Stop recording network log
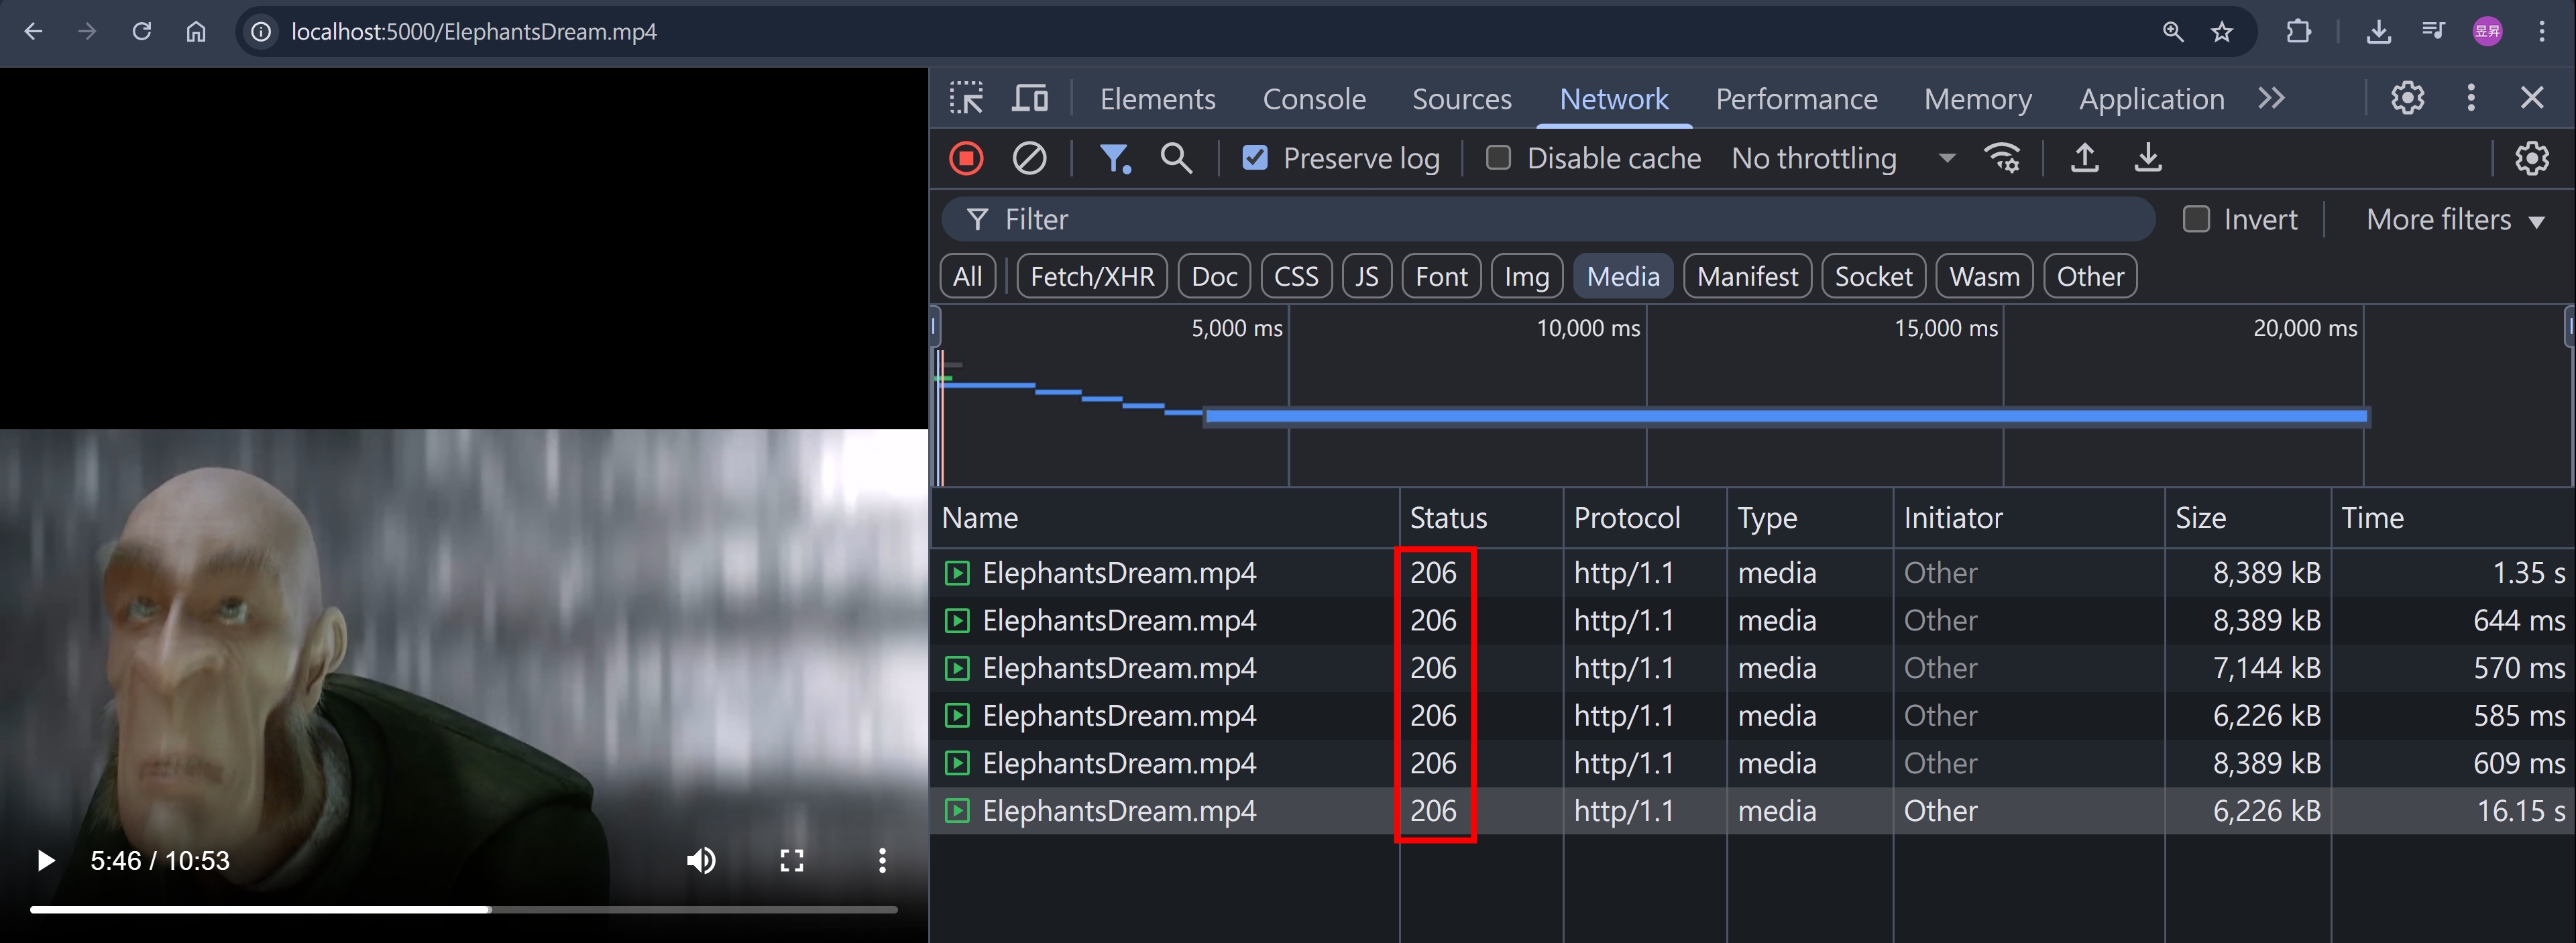Viewport: 2576px width, 943px height. click(966, 158)
